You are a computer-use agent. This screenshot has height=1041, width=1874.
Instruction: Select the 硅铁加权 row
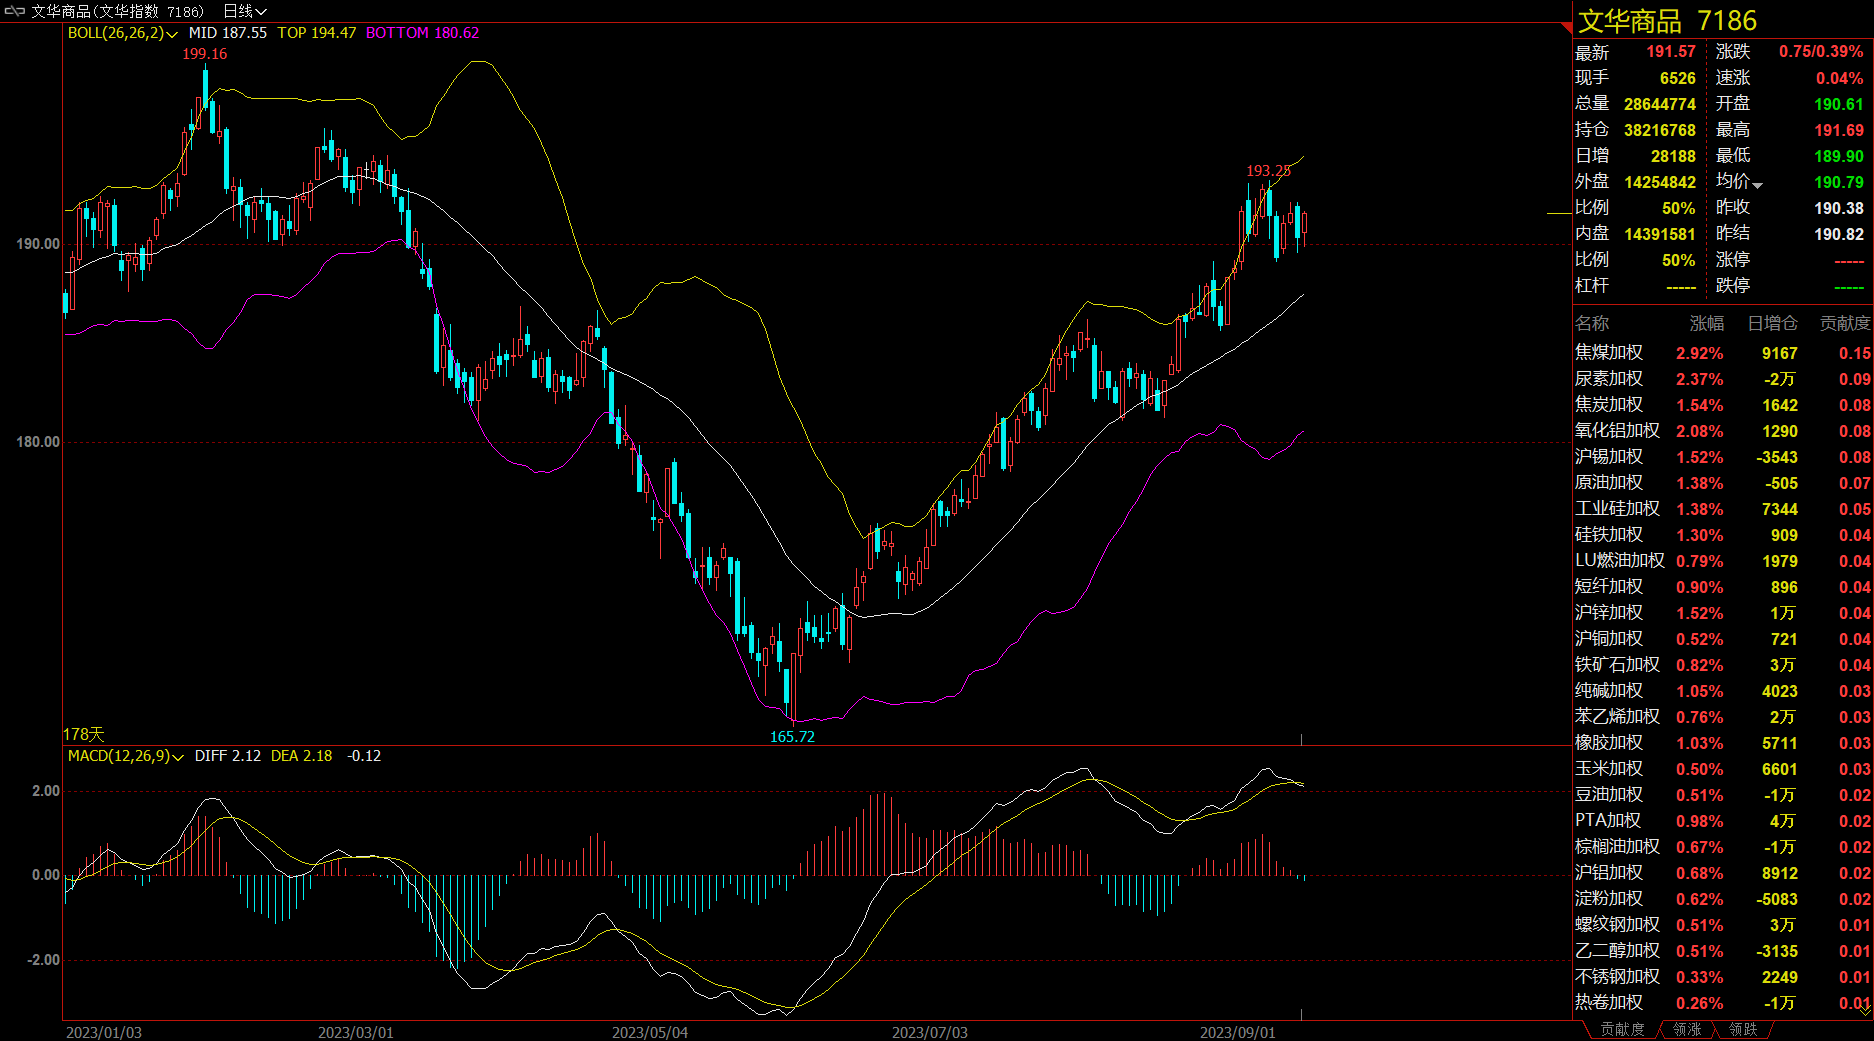[x=1723, y=535]
